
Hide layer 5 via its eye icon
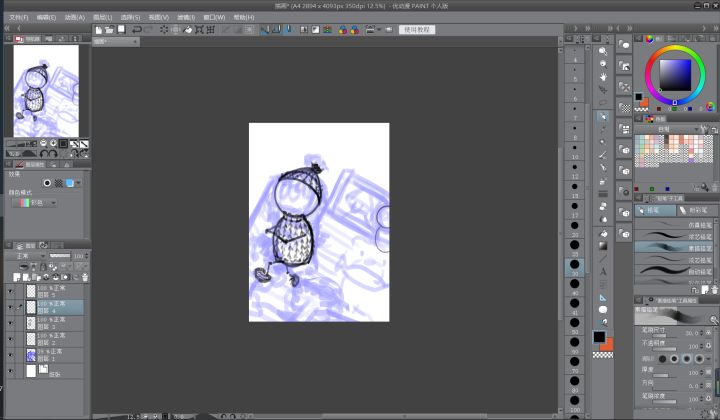point(10,291)
